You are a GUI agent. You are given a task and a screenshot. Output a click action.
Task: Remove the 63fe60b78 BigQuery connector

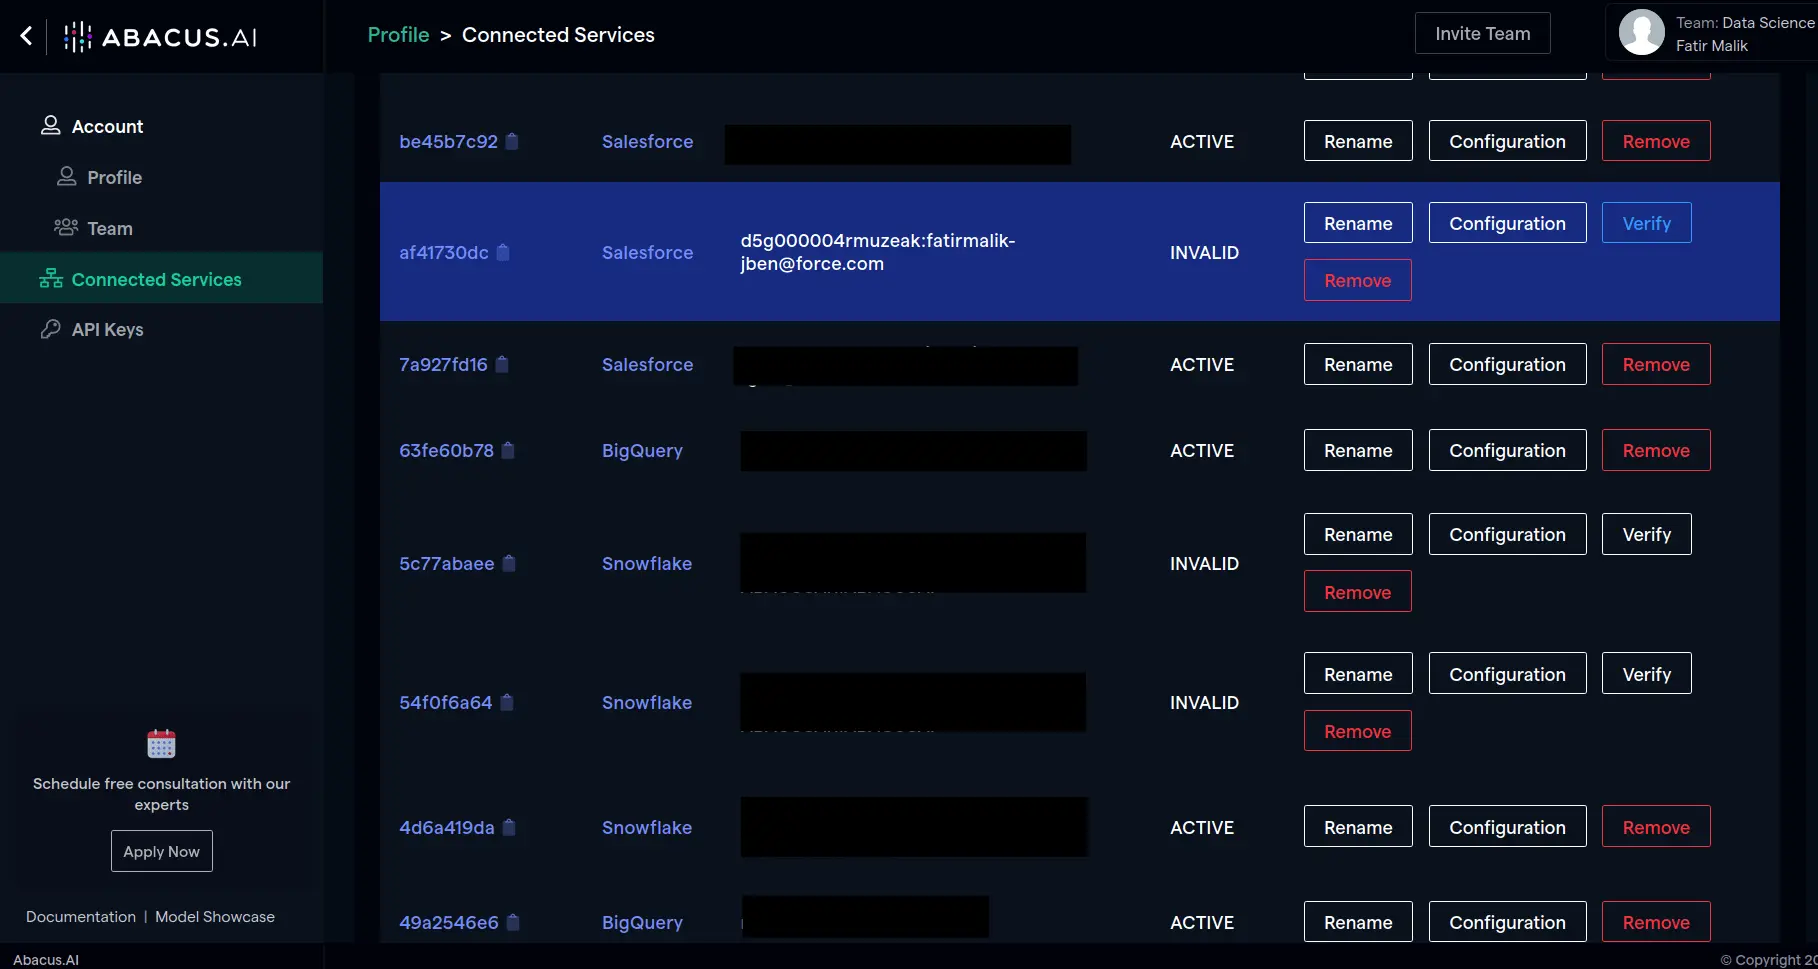click(1656, 450)
